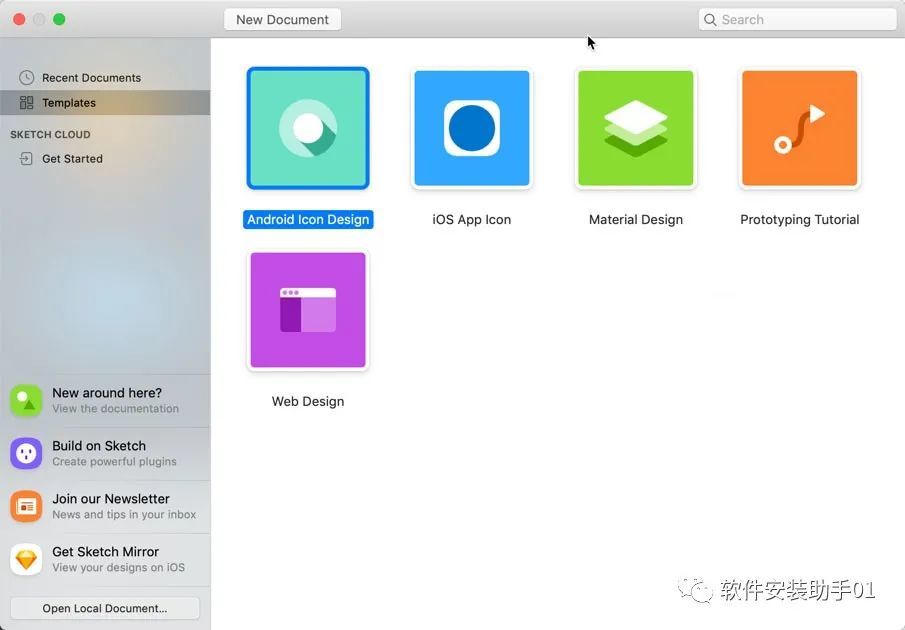Viewport: 905px width, 630px height.
Task: Focus the Search field
Action: [797, 20]
